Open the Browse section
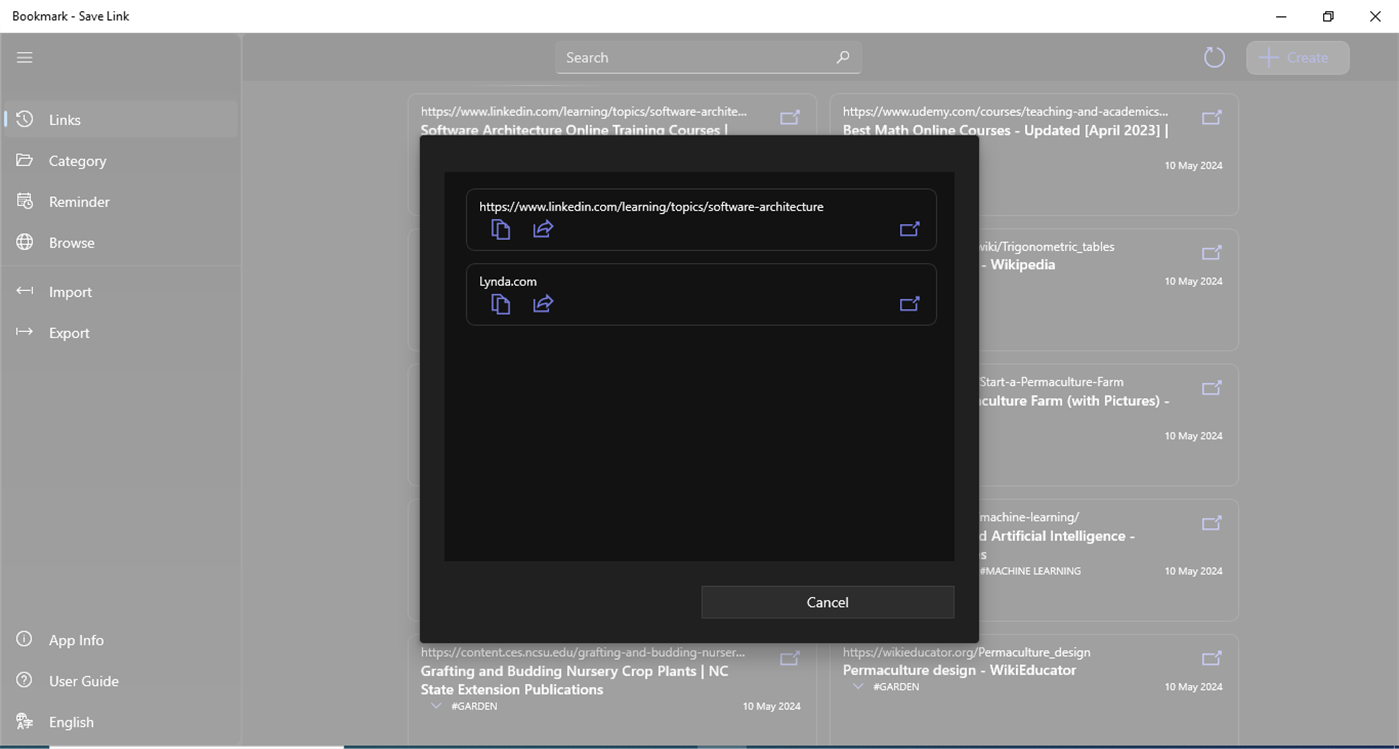 (x=72, y=242)
